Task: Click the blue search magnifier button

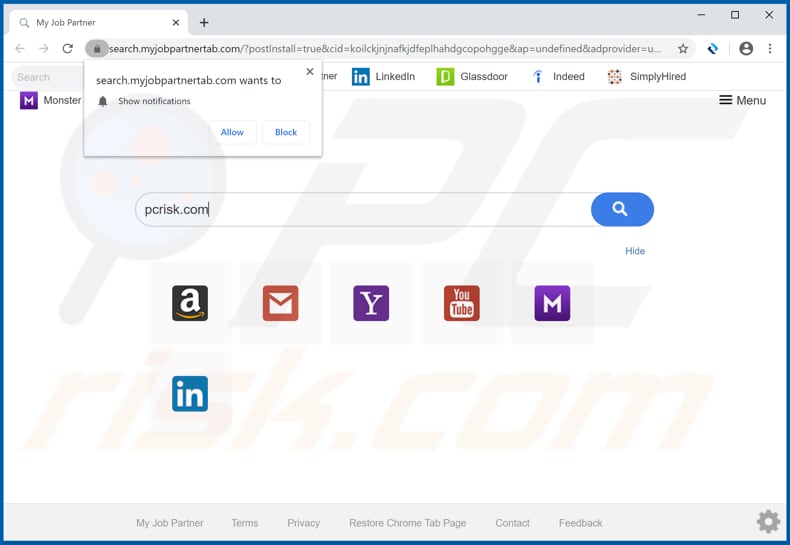Action: (x=622, y=210)
